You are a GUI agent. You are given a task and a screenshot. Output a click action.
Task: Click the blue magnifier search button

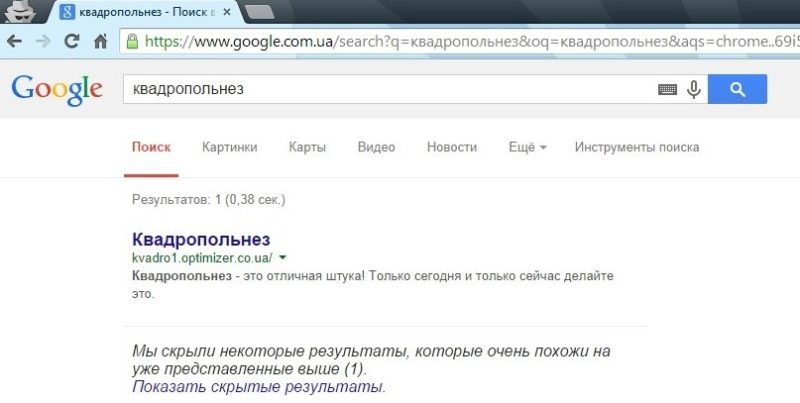click(x=737, y=89)
